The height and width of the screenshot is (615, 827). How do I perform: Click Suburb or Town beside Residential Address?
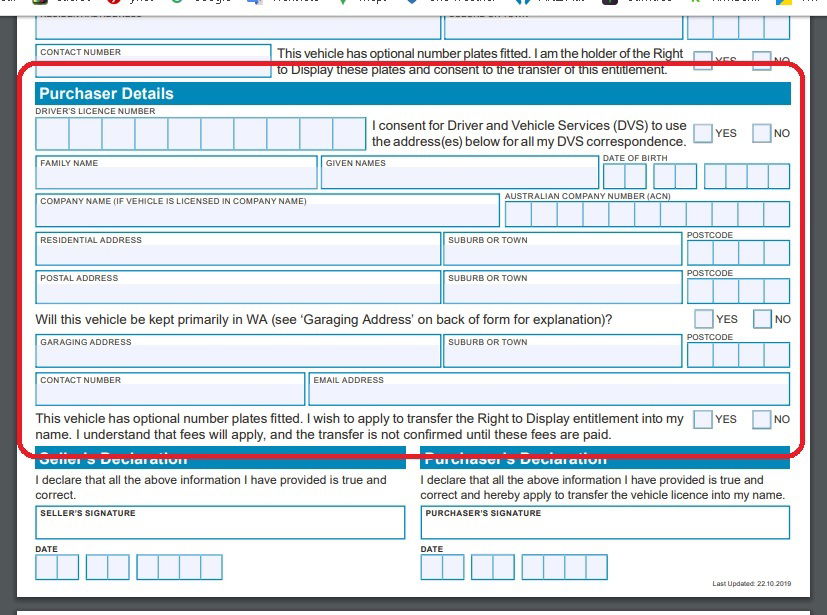coord(563,249)
